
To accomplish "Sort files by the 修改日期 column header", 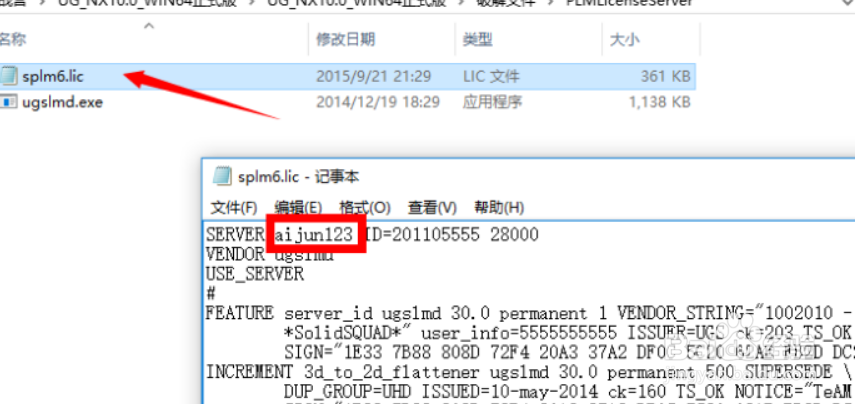I will click(345, 40).
